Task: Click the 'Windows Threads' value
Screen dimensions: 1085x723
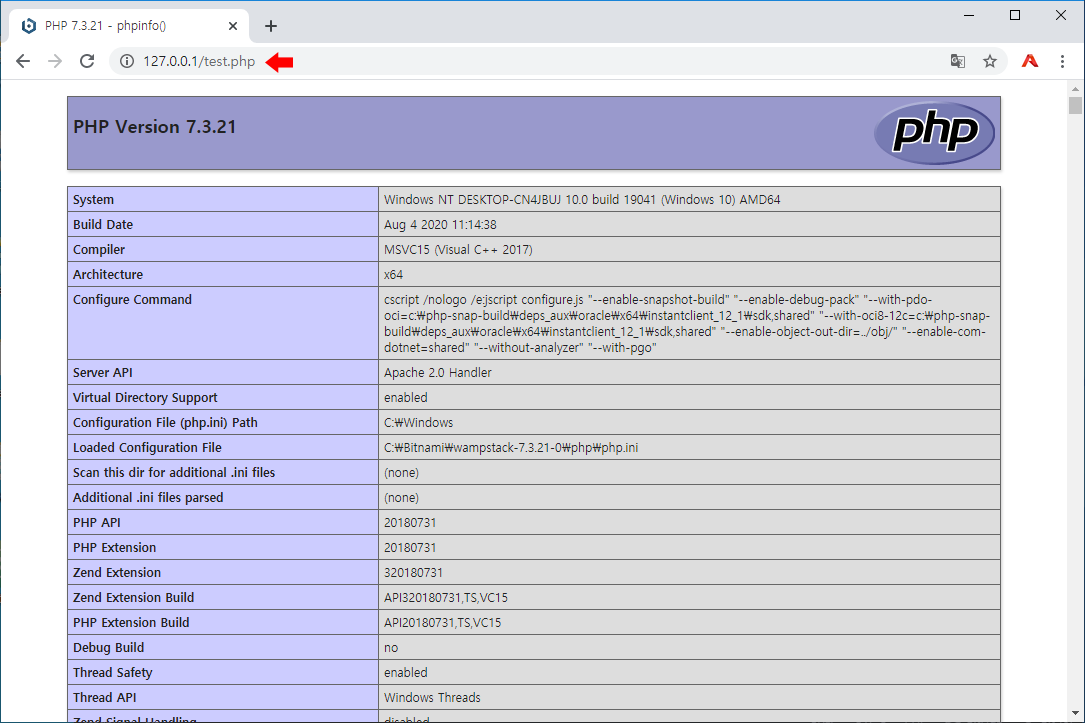Action: tap(432, 697)
